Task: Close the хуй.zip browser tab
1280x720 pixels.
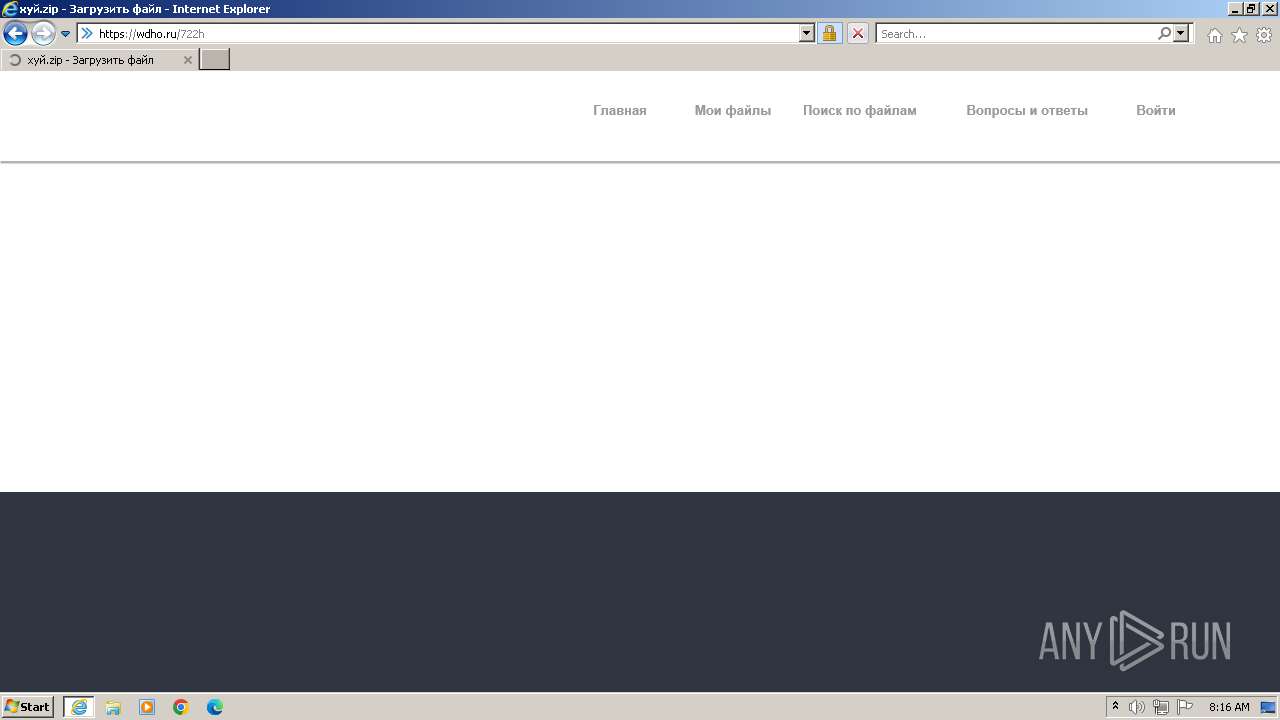Action: coord(187,60)
